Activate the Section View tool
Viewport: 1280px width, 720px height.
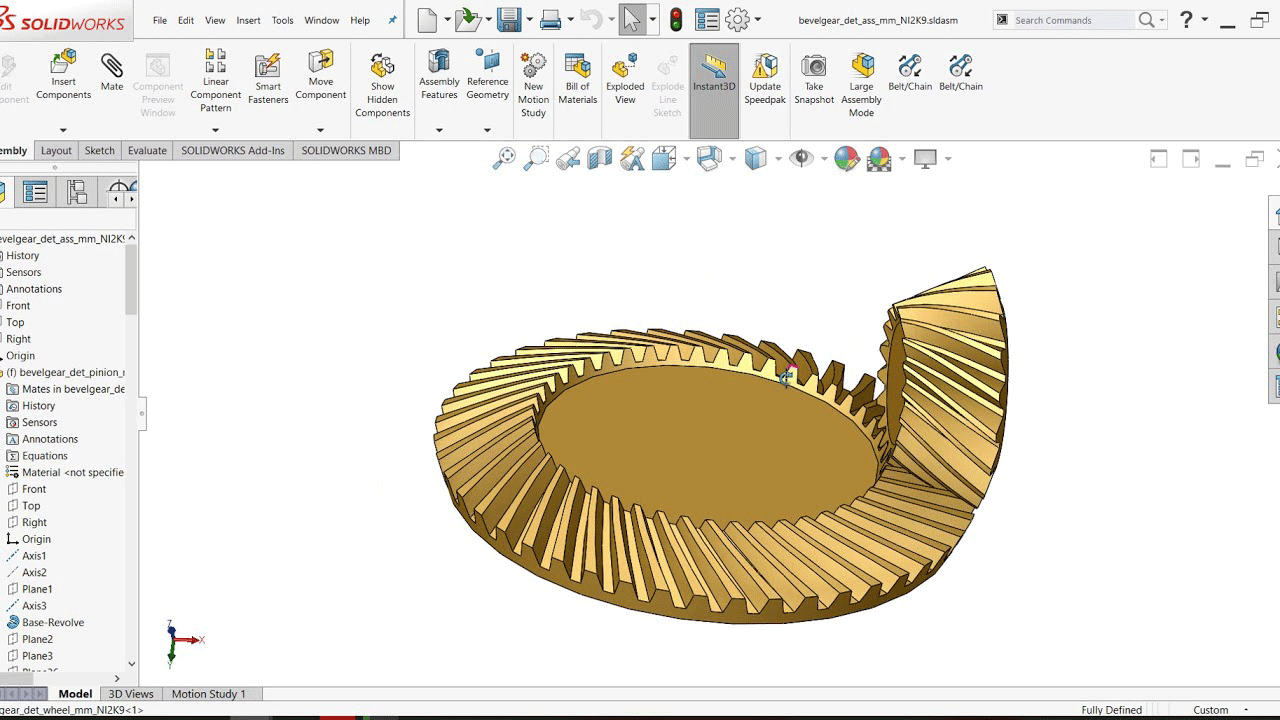point(600,158)
